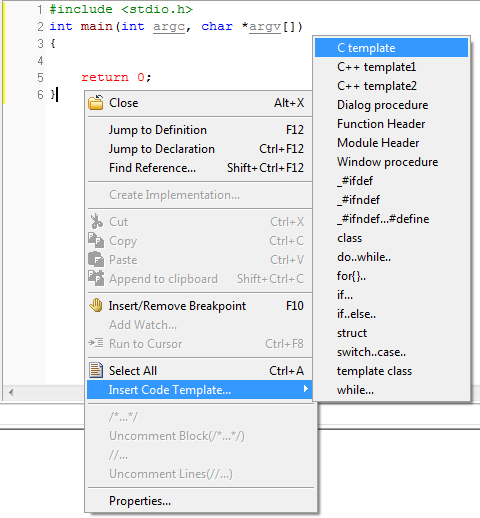480x518 pixels.
Task: Click the hand Breakpoint icon
Action: pos(96,305)
